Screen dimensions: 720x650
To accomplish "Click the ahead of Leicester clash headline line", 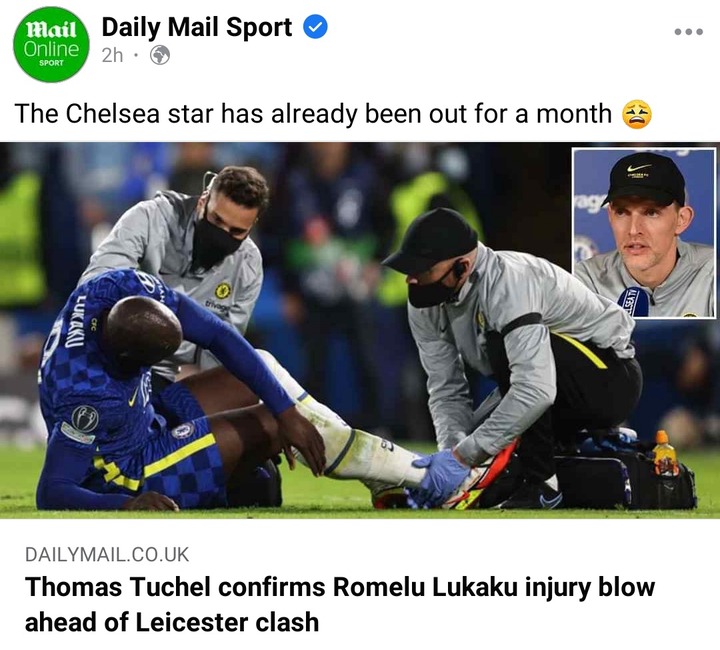I will tap(172, 622).
